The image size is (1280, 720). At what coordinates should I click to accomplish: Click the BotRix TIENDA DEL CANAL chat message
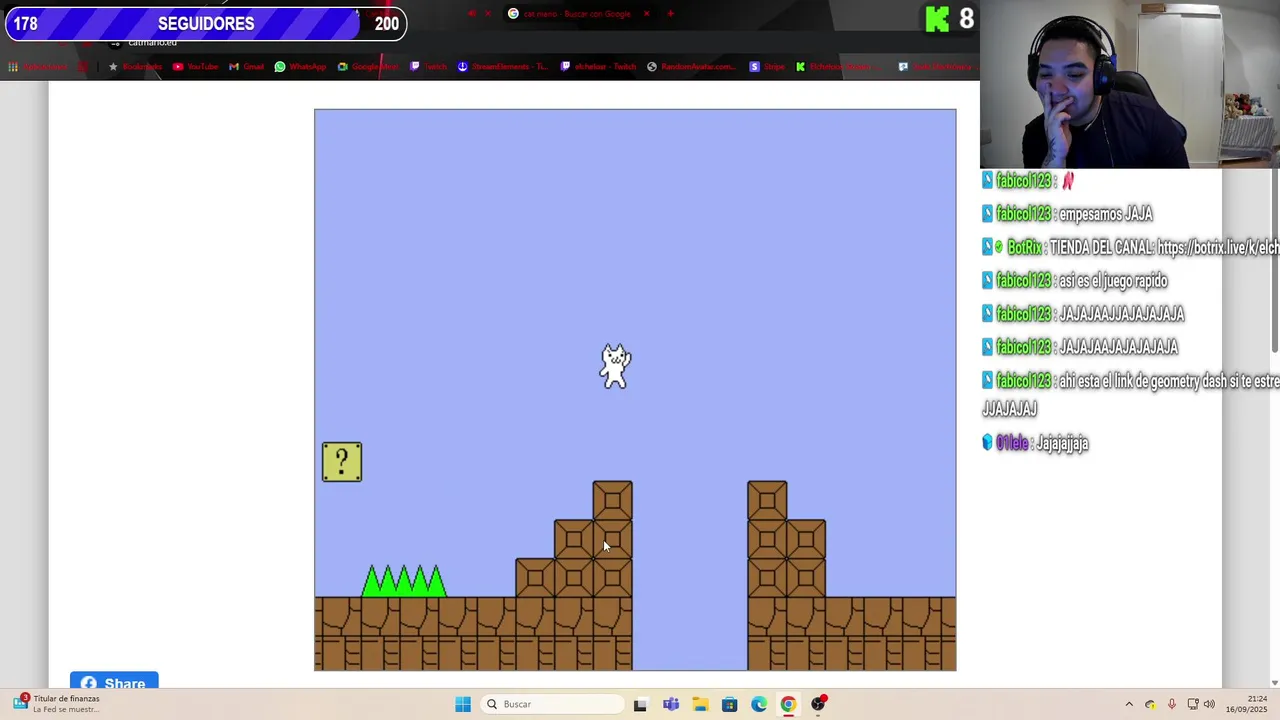[x=1130, y=247]
